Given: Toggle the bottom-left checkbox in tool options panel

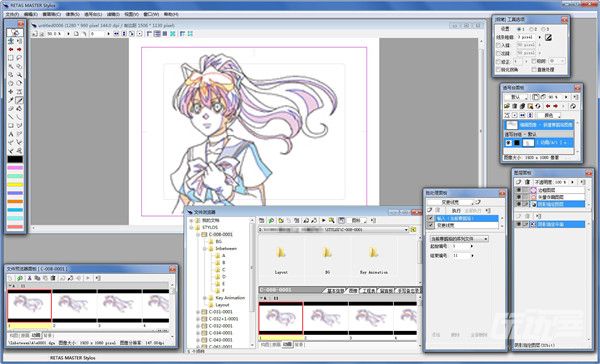Looking at the screenshot, I should (x=499, y=70).
